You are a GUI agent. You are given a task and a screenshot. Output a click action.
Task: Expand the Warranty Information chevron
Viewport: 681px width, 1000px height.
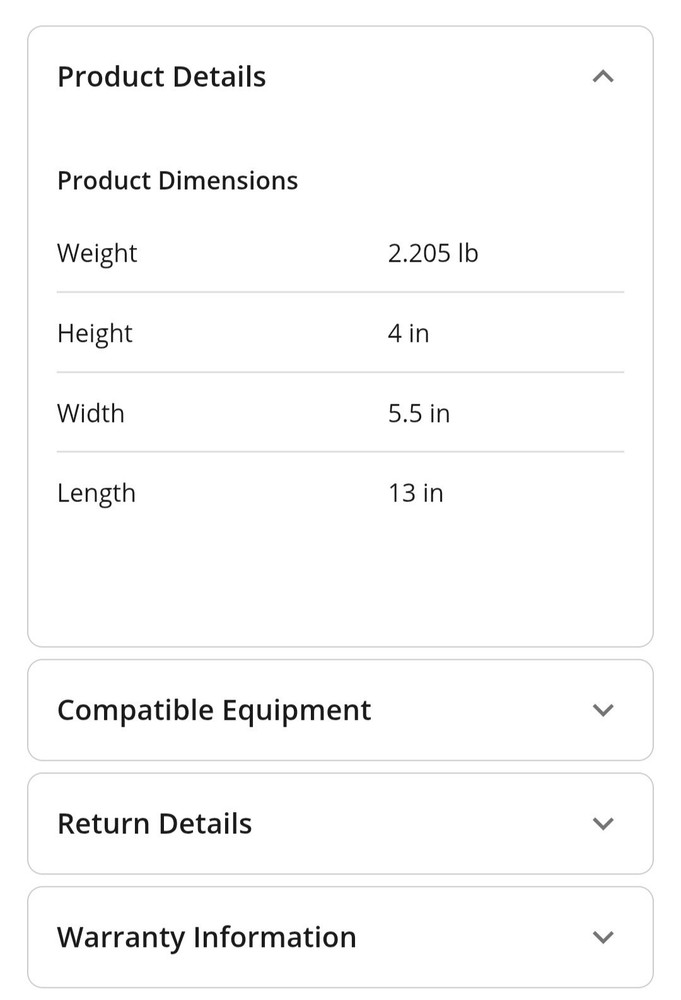click(602, 937)
